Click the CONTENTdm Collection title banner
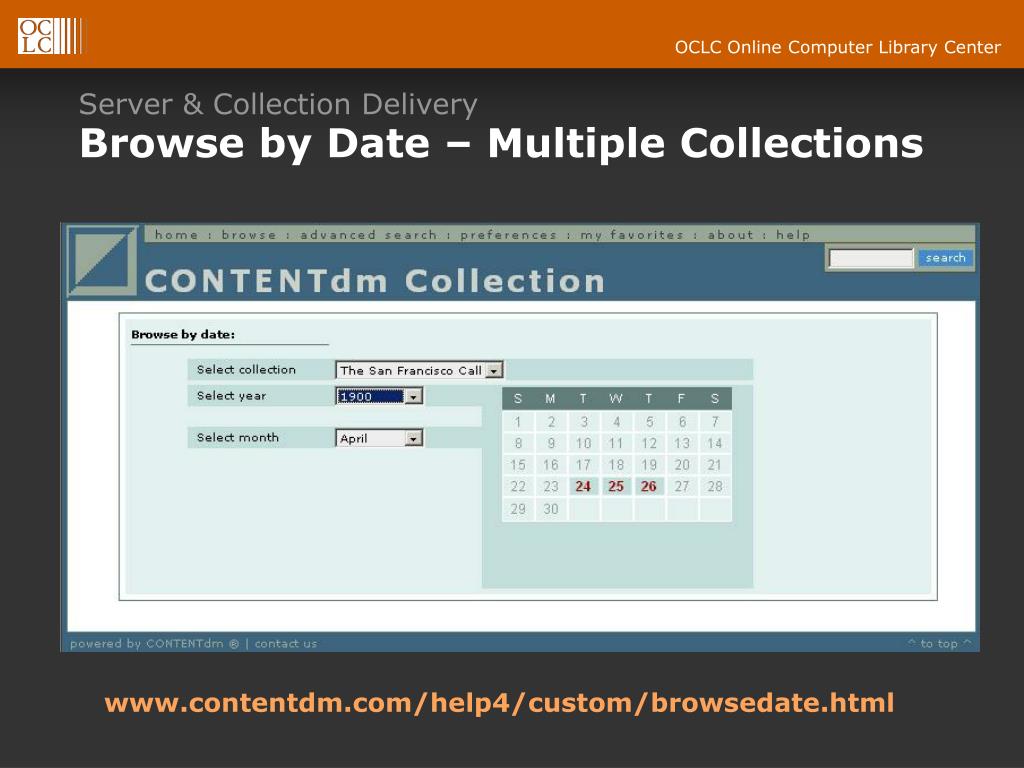 click(375, 281)
